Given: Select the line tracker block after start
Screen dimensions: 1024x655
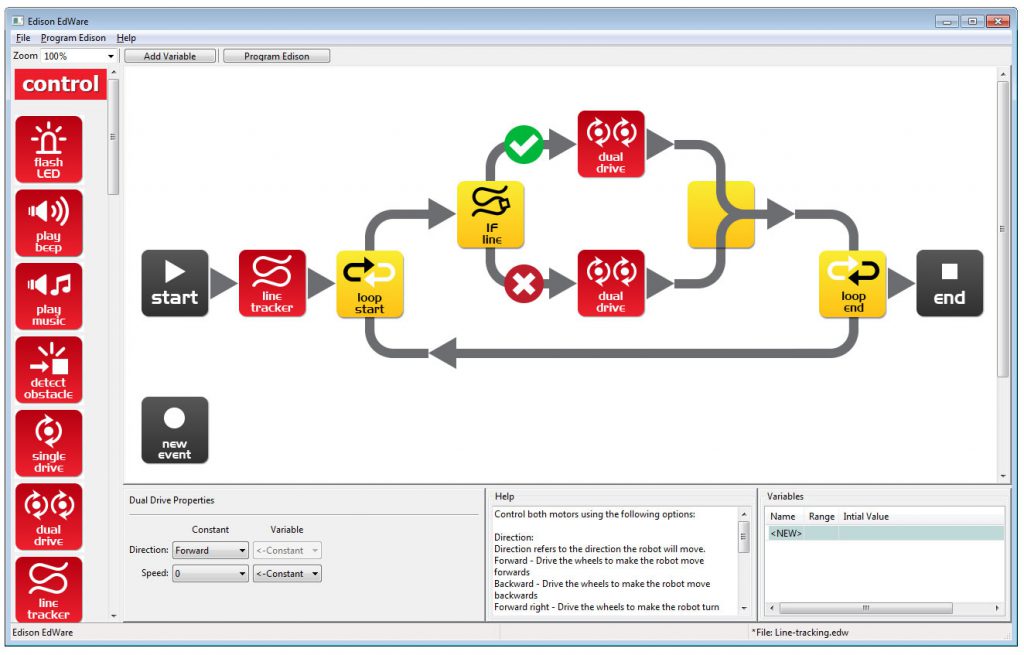Looking at the screenshot, I should click(272, 283).
